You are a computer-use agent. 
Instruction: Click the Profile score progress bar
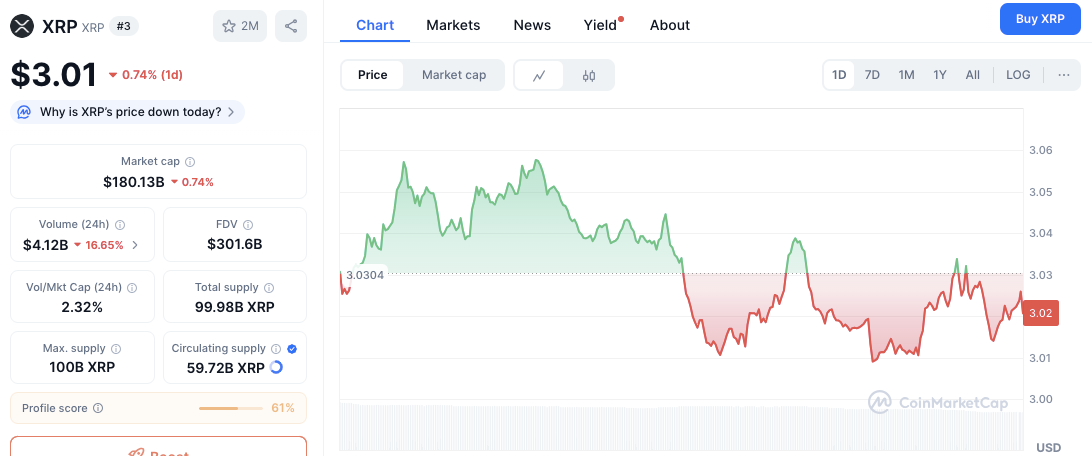tap(228, 408)
